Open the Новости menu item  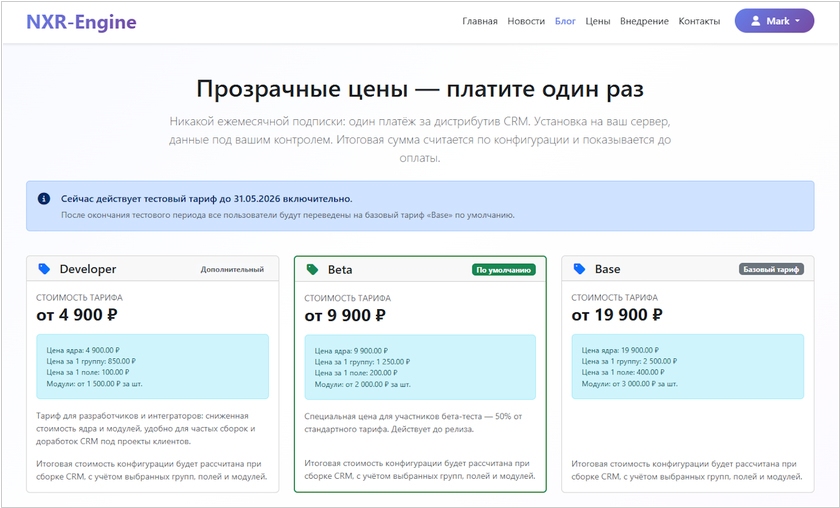(526, 21)
